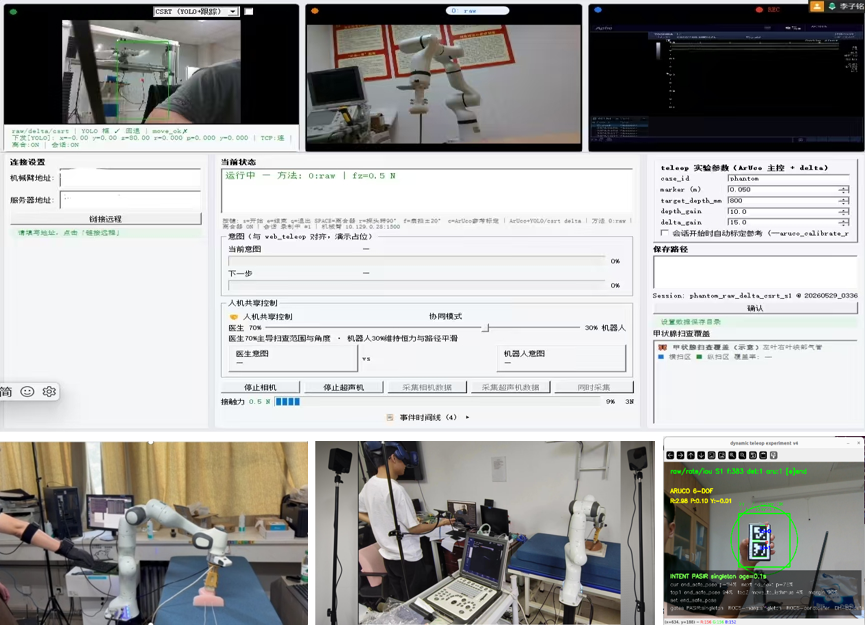865x625 pixels.
Task: Click the 确认 button under save path
Action: (x=755, y=308)
